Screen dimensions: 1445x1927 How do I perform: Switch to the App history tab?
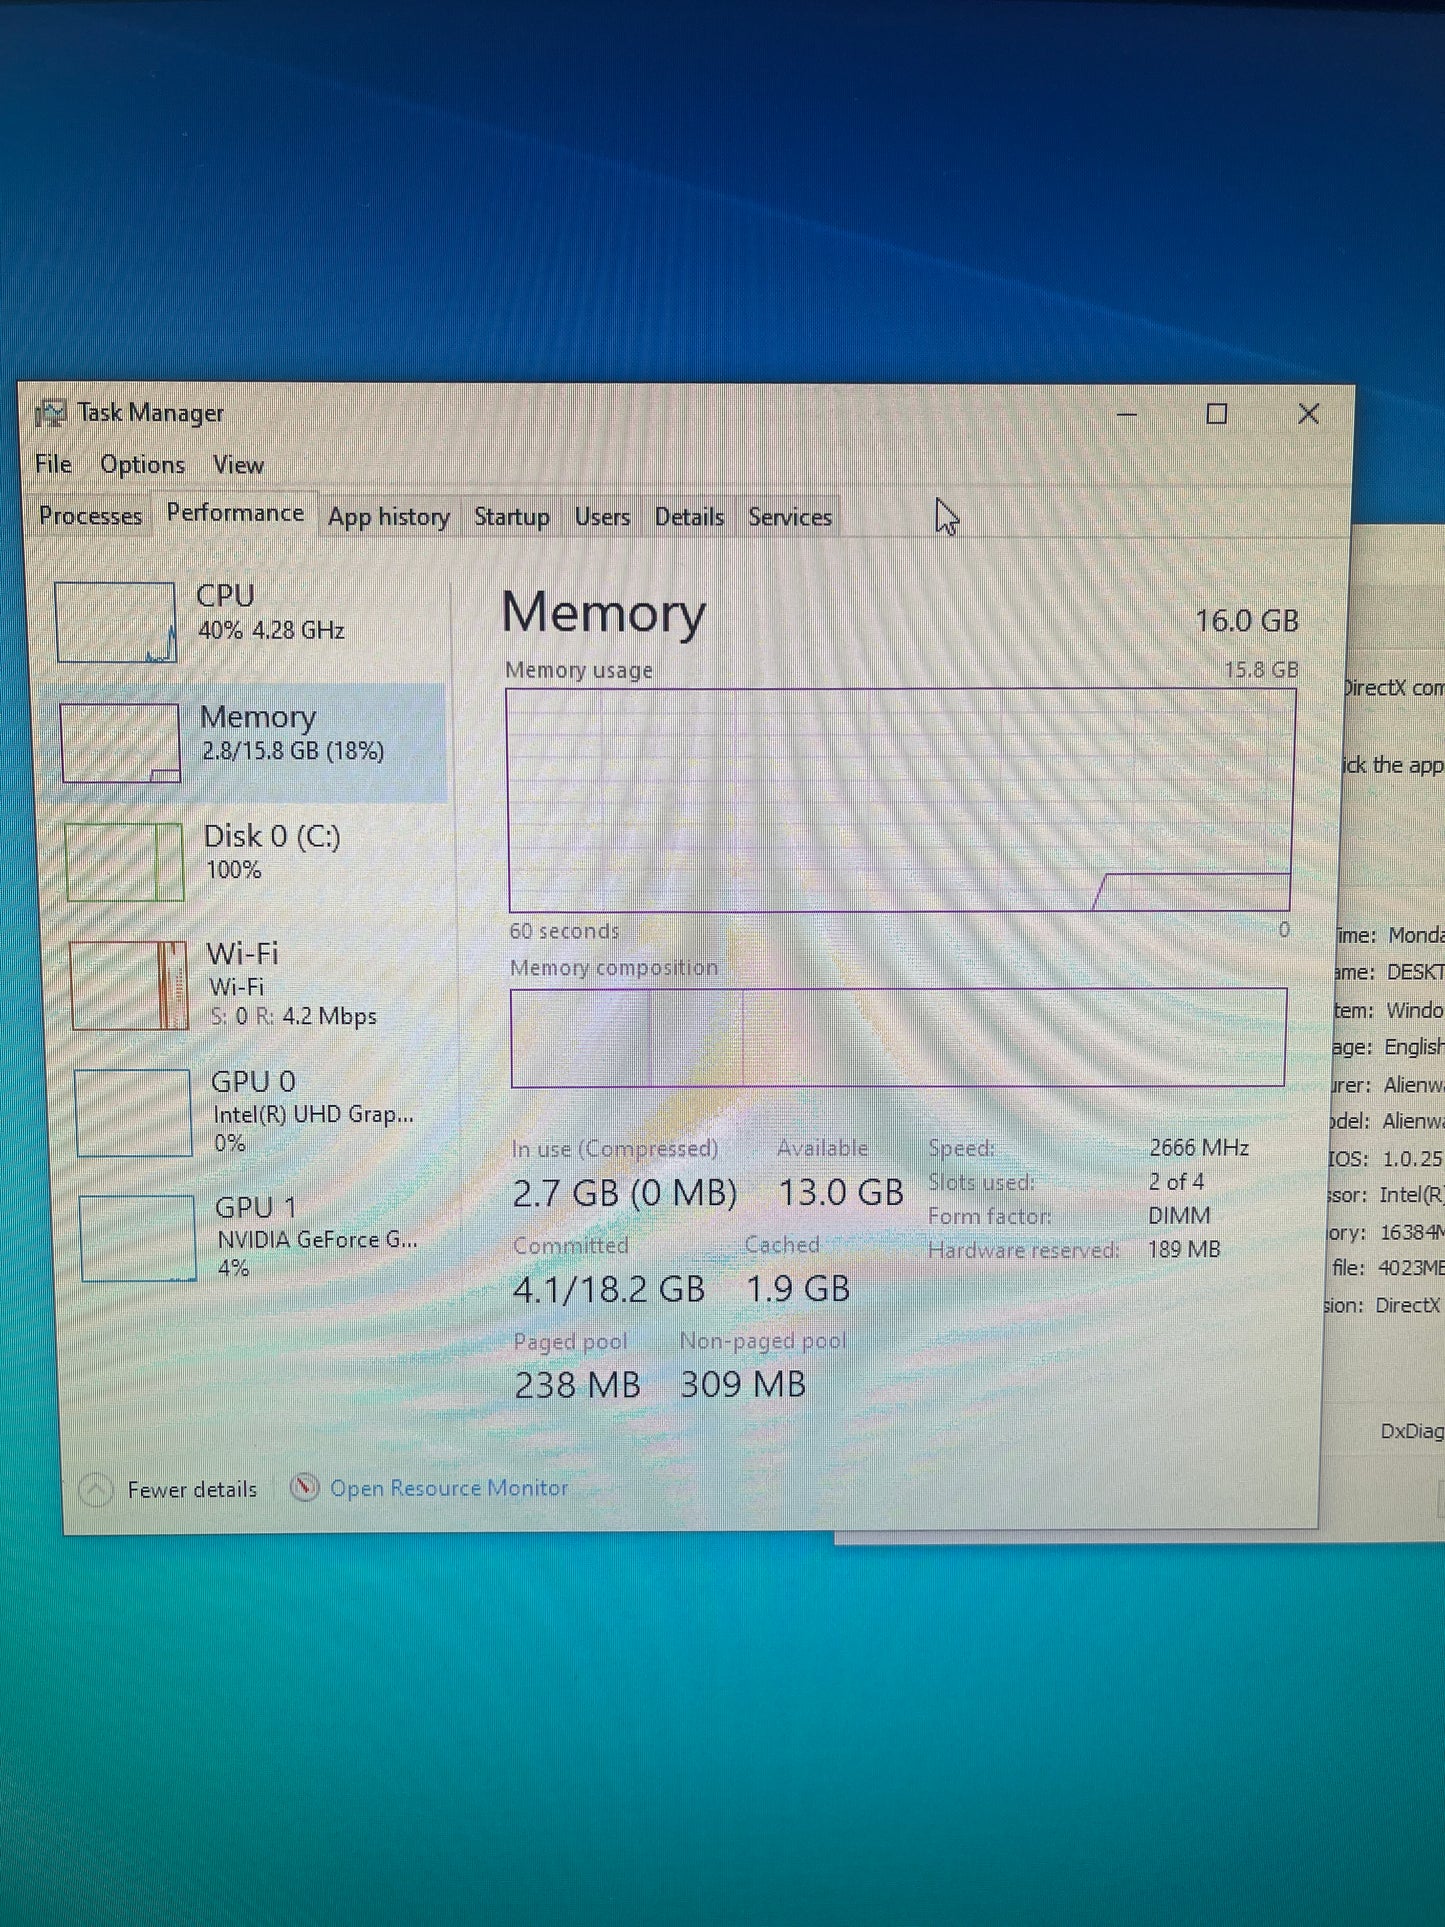pyautogui.click(x=389, y=517)
